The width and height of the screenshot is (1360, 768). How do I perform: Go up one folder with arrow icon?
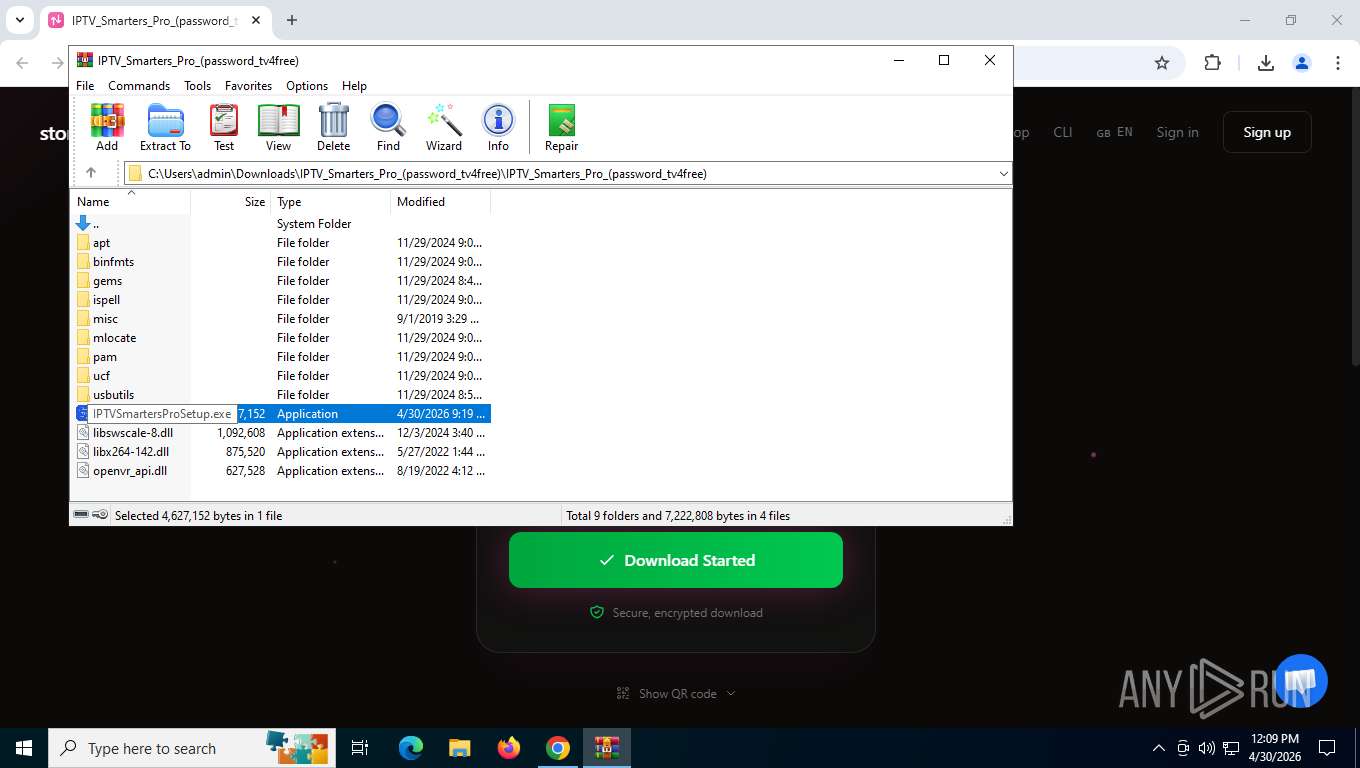[x=91, y=173]
